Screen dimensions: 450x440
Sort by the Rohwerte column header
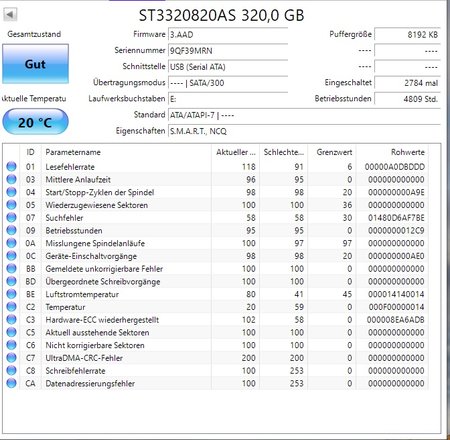point(392,152)
